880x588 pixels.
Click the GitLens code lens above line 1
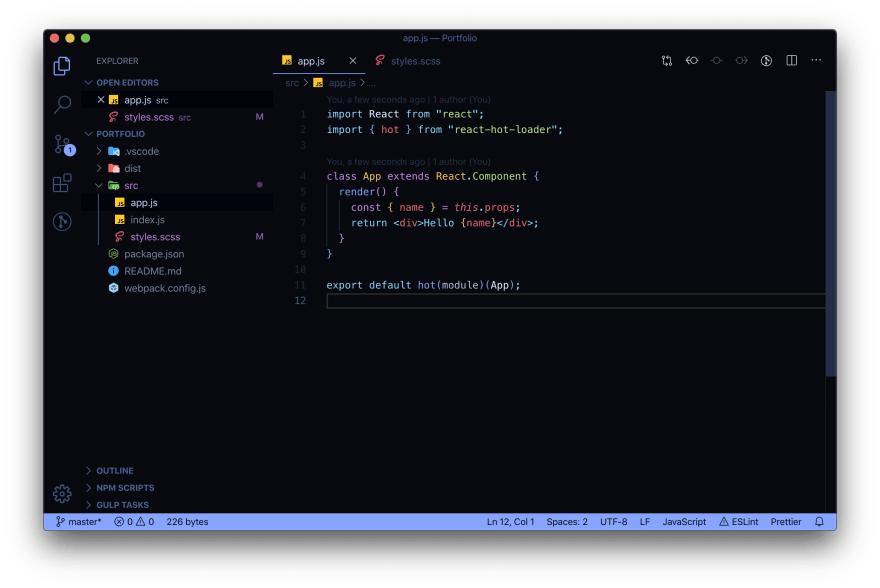pos(409,99)
